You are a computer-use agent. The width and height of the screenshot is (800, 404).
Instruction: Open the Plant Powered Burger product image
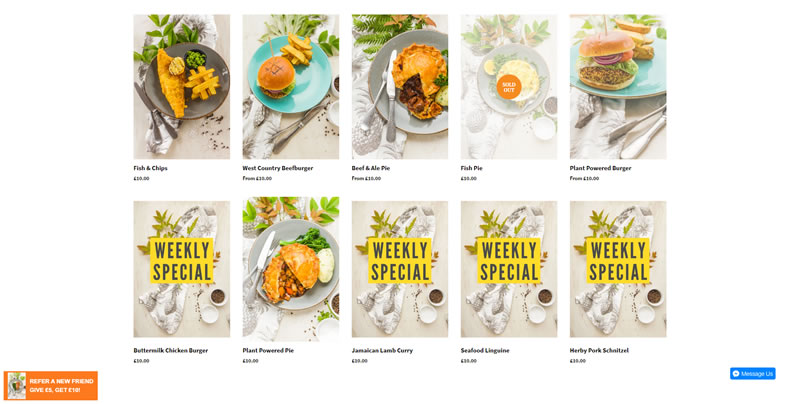pyautogui.click(x=618, y=87)
